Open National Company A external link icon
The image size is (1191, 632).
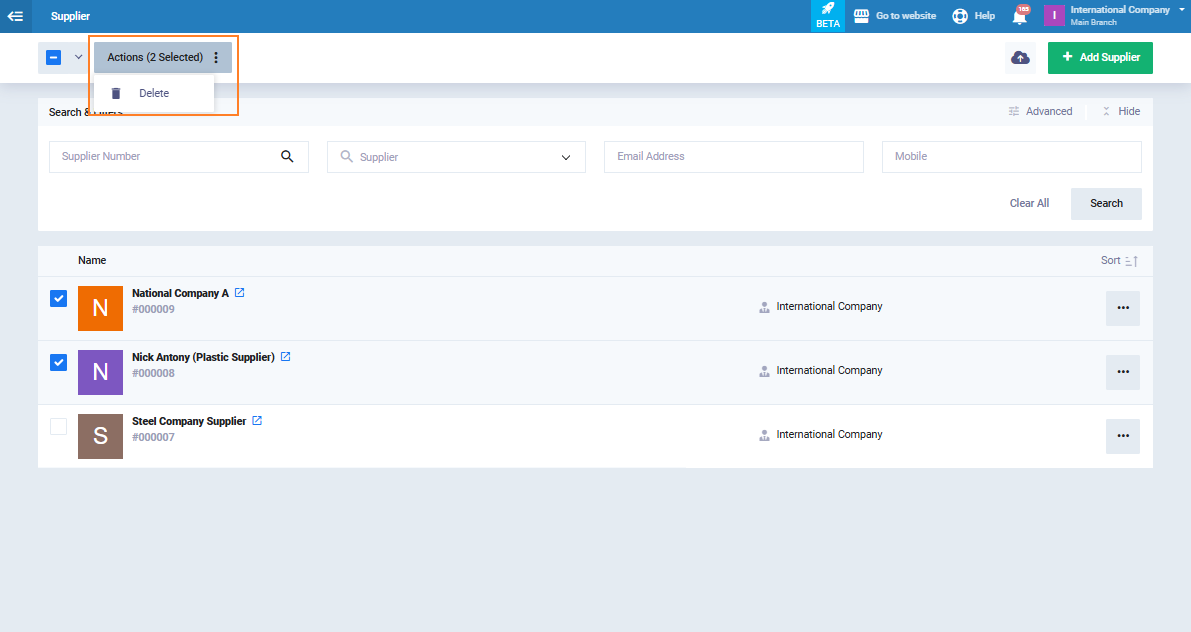click(240, 293)
